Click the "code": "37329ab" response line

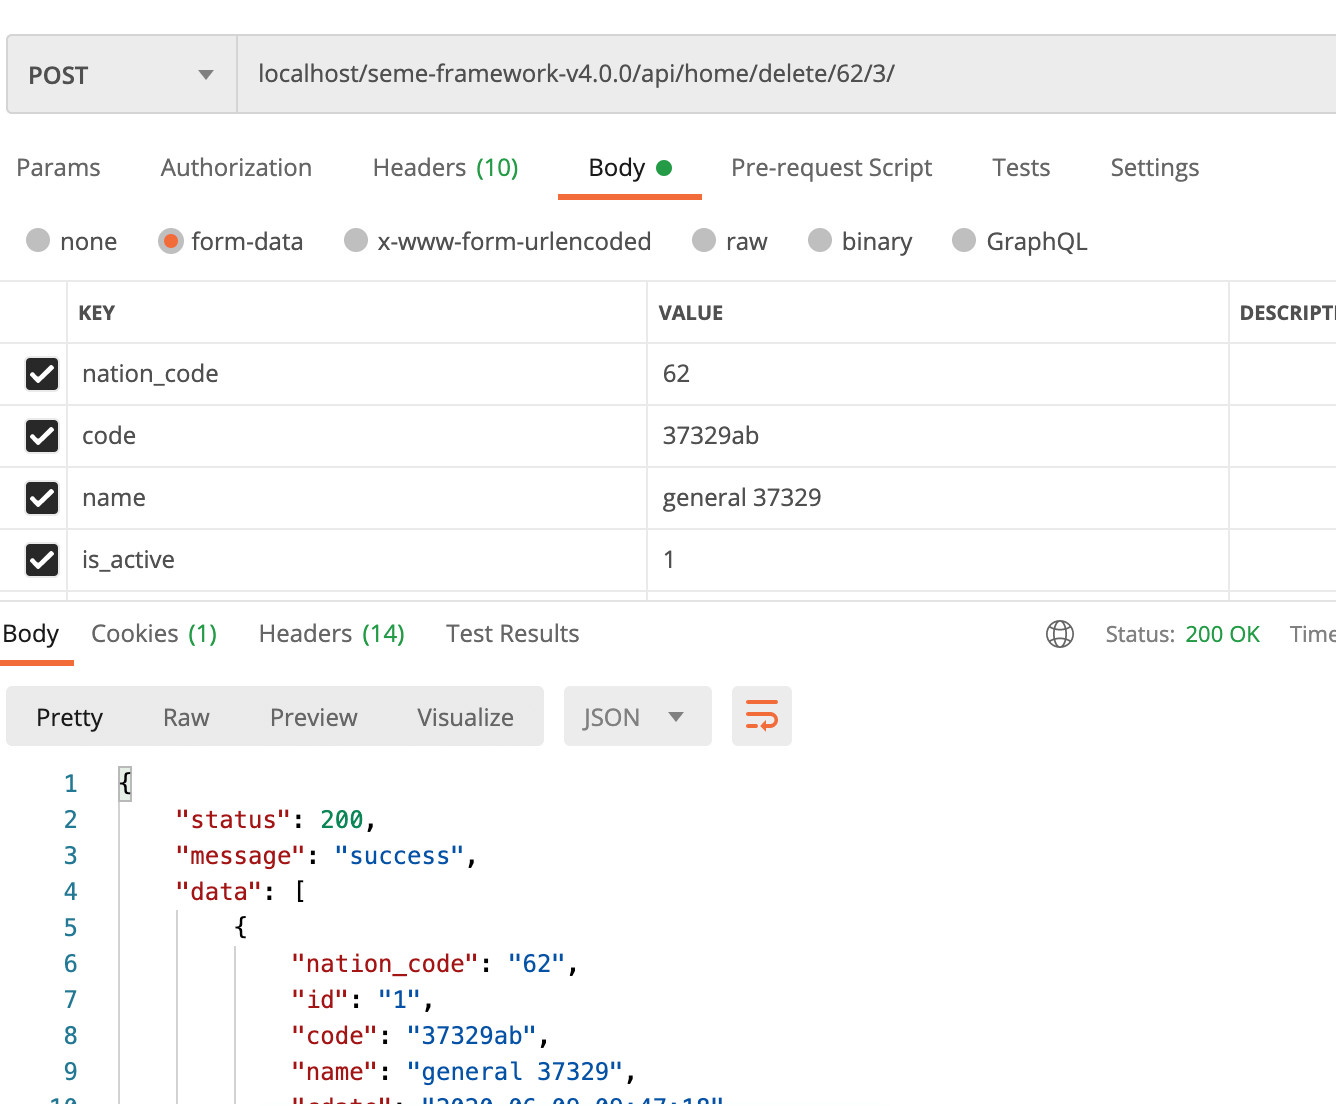click(x=420, y=1036)
